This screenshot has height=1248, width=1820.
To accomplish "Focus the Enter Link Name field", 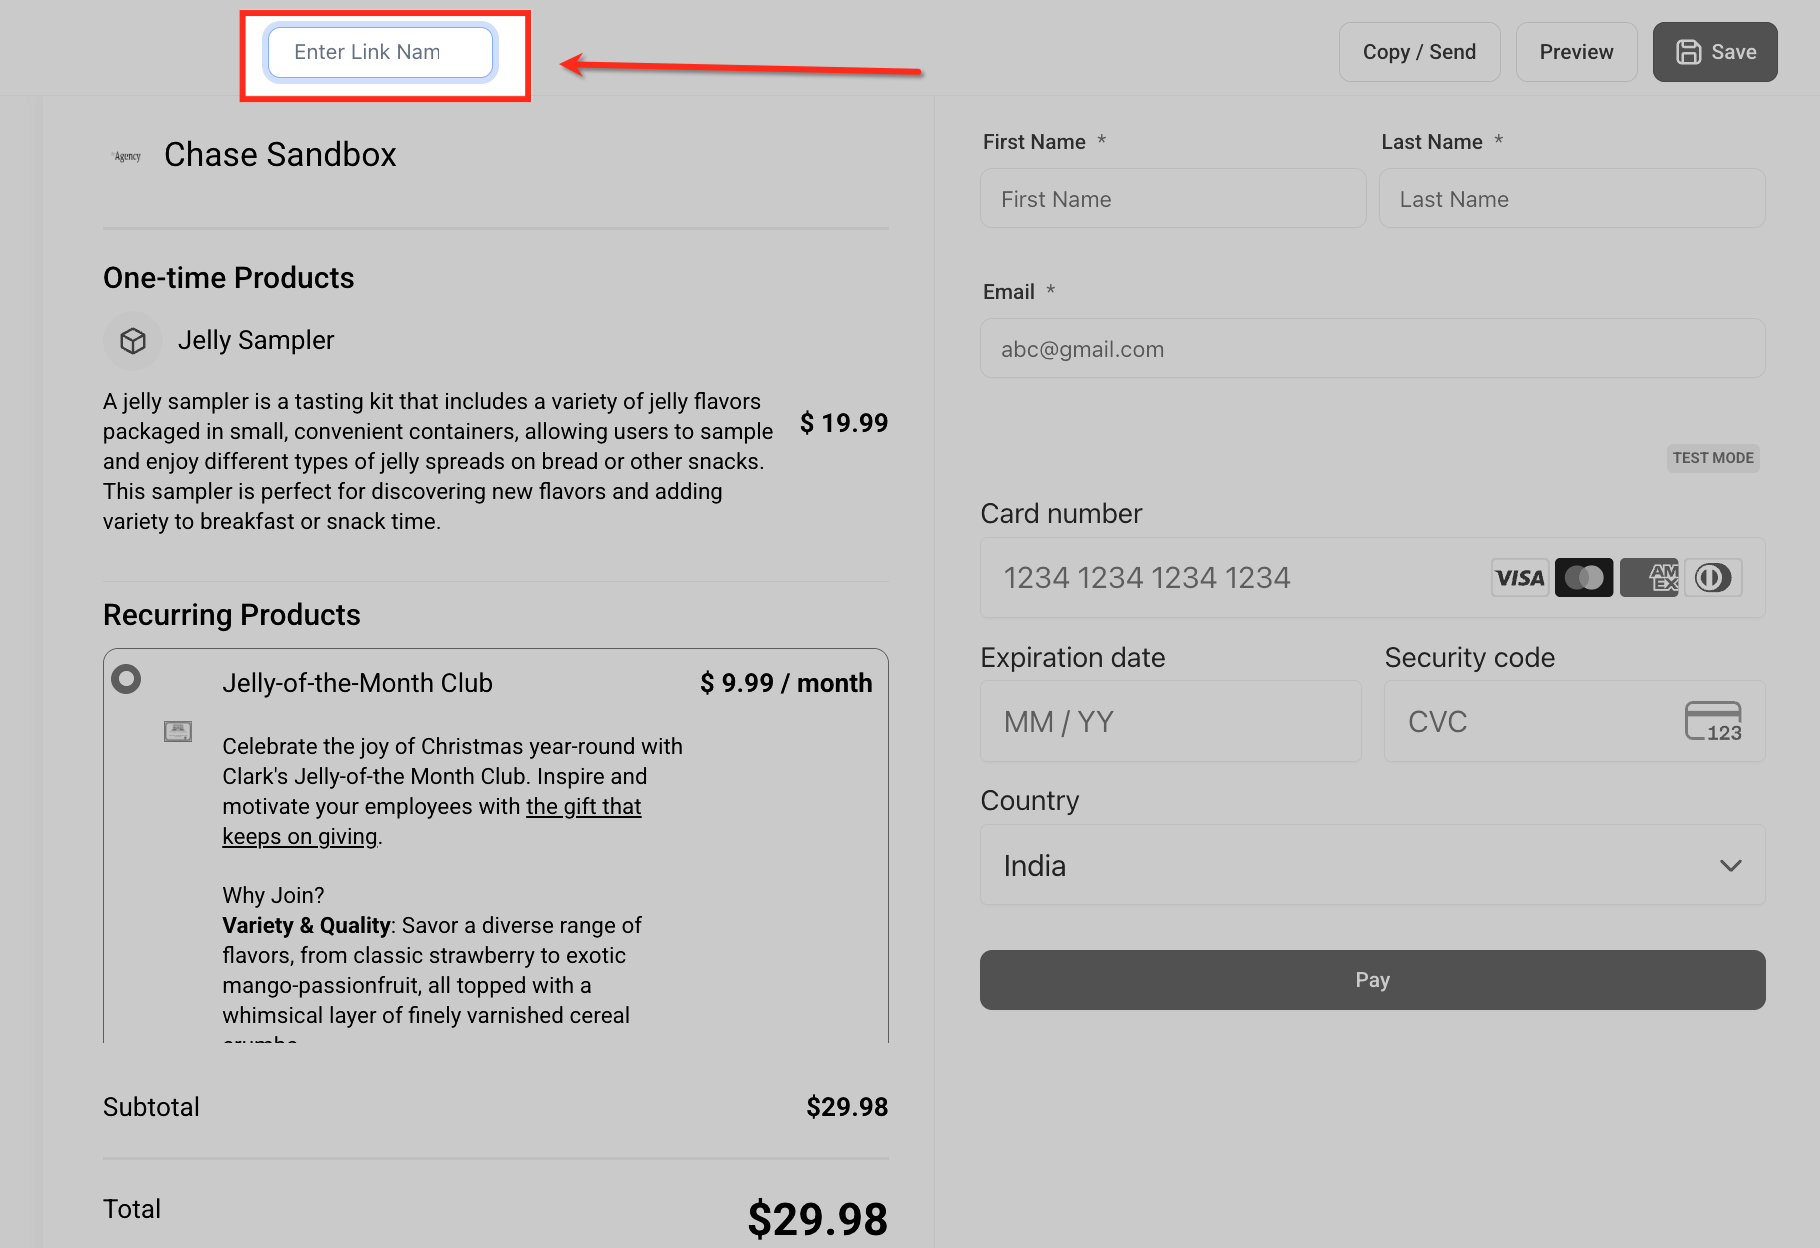I will (x=380, y=52).
